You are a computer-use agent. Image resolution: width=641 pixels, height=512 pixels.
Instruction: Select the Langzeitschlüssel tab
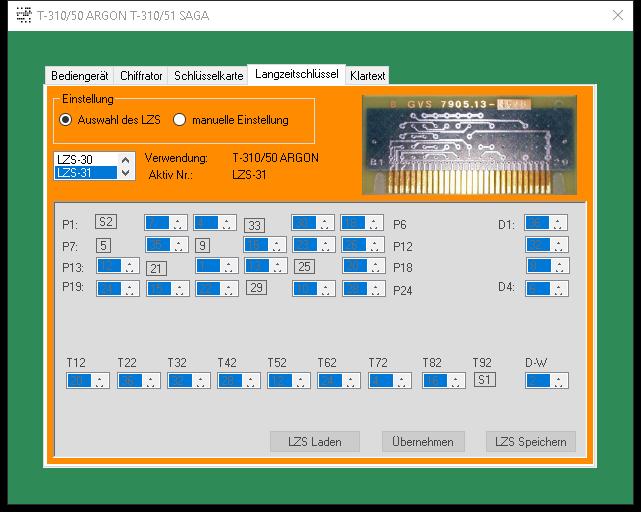297,74
